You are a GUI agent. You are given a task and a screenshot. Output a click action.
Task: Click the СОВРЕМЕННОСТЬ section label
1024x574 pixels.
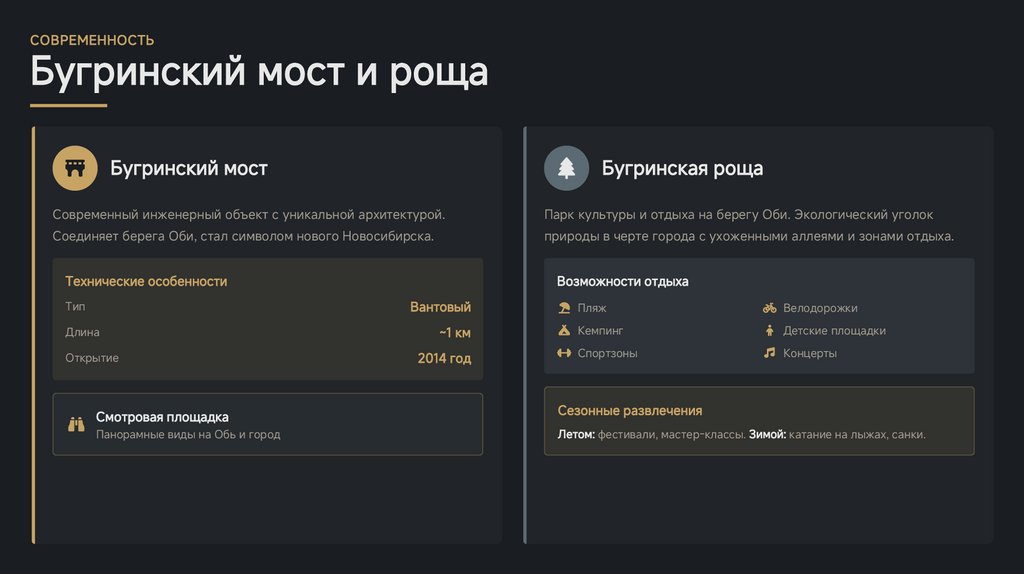coord(92,40)
